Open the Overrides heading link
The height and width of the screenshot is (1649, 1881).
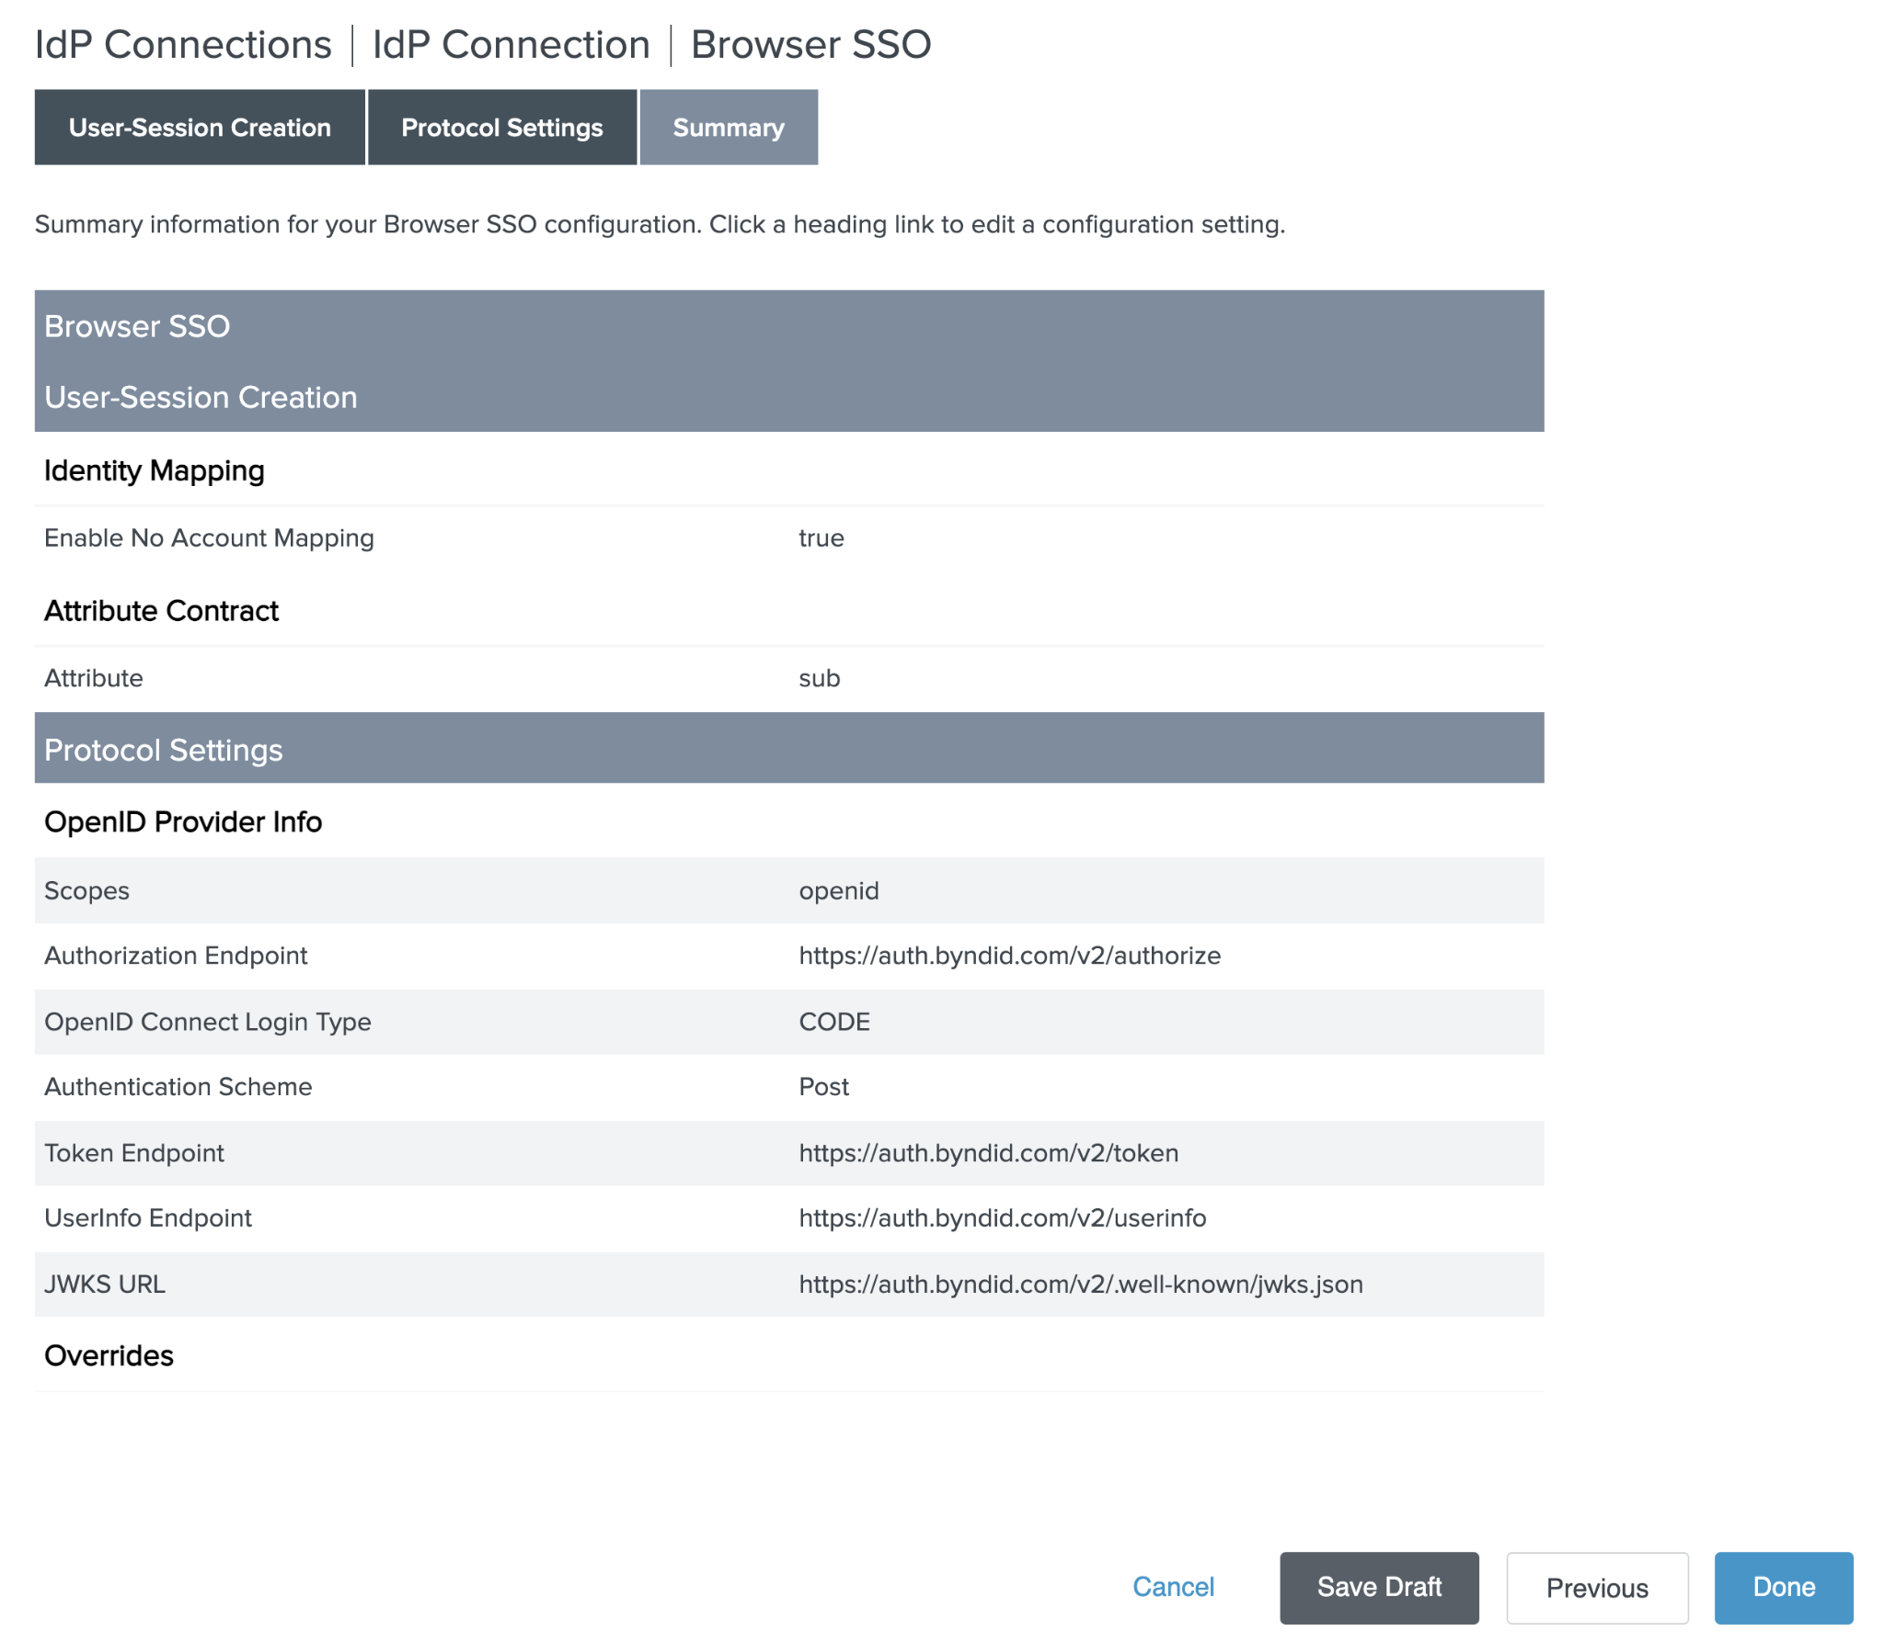coord(109,1355)
